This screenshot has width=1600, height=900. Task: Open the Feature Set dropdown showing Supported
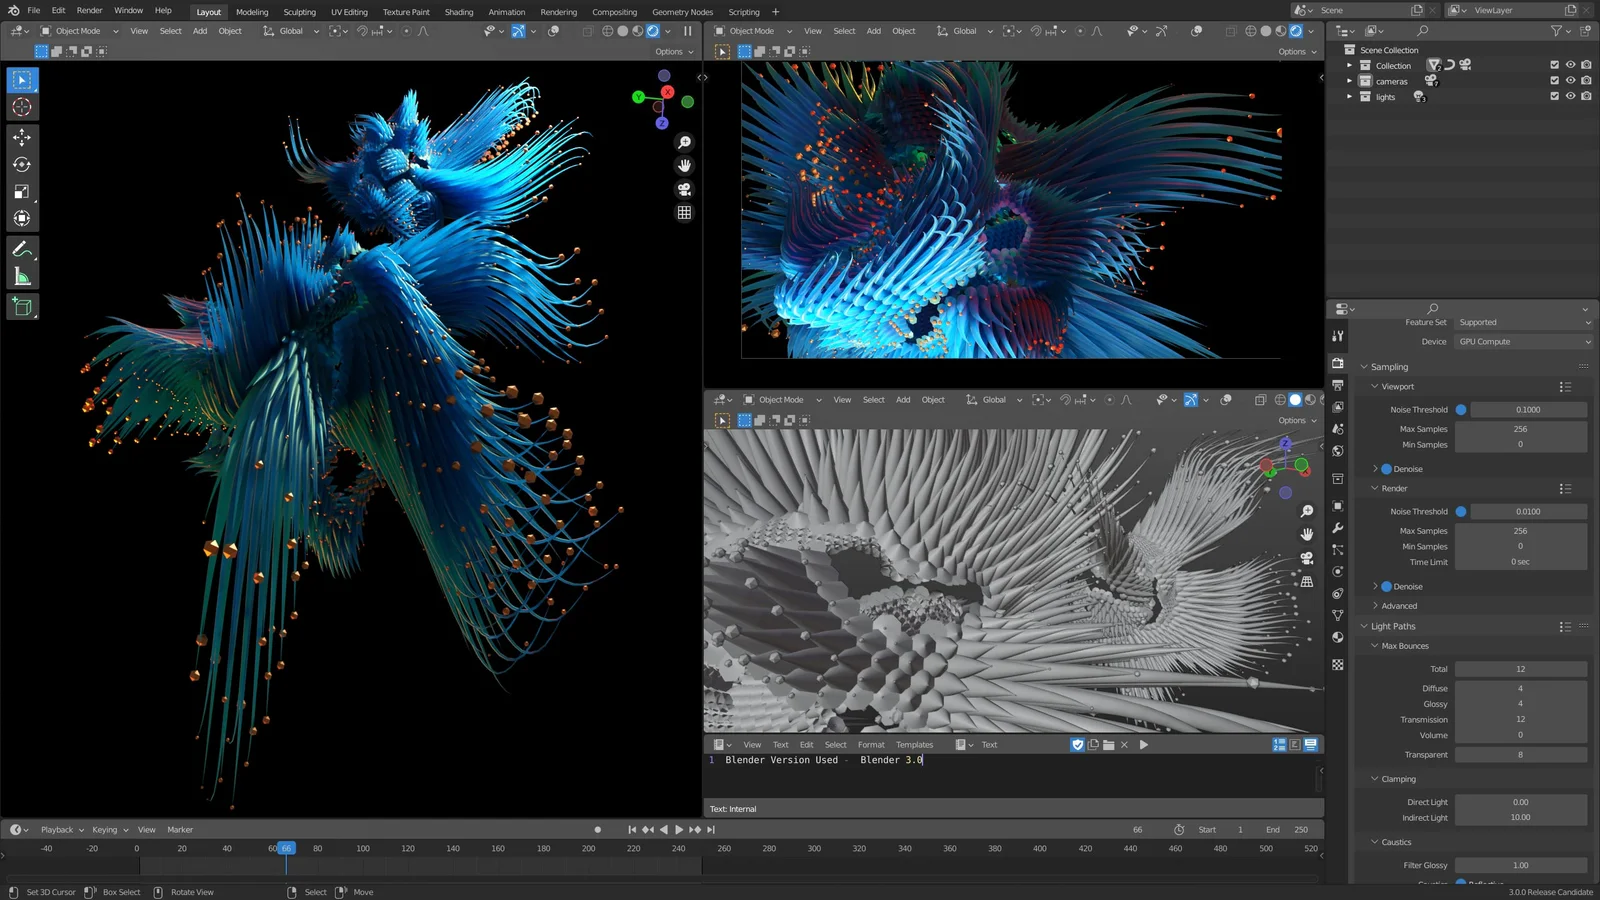[x=1522, y=322]
